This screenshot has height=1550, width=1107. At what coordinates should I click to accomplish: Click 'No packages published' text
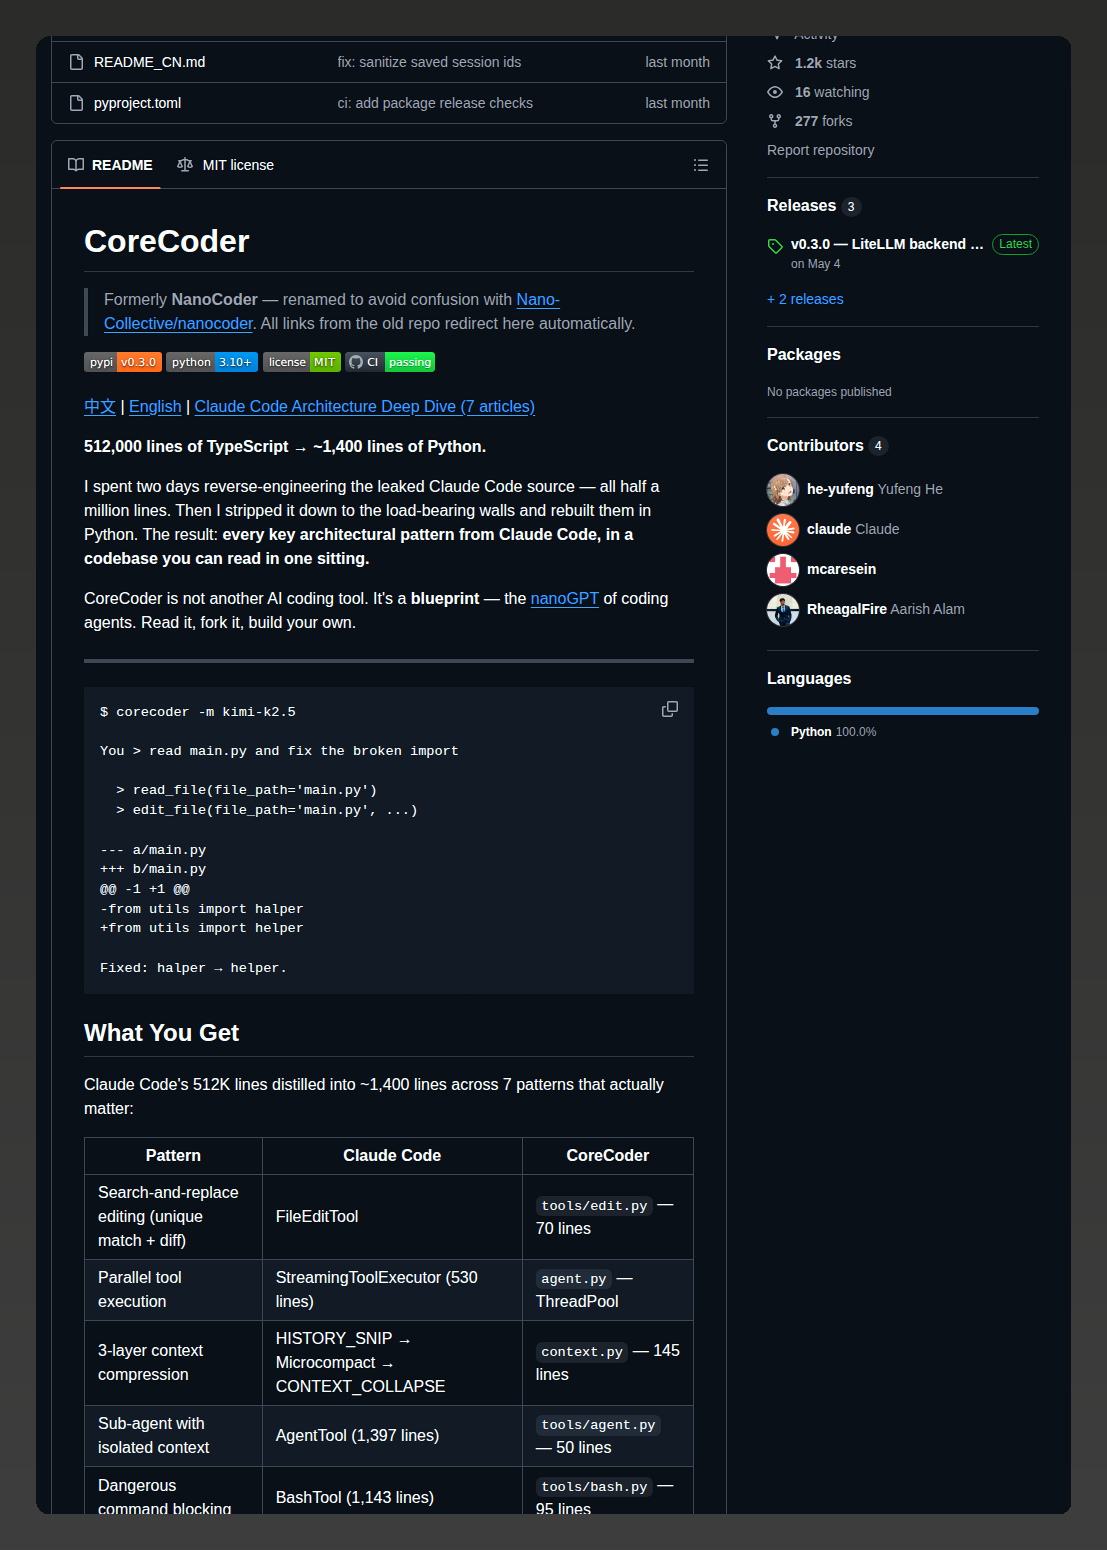tap(829, 392)
